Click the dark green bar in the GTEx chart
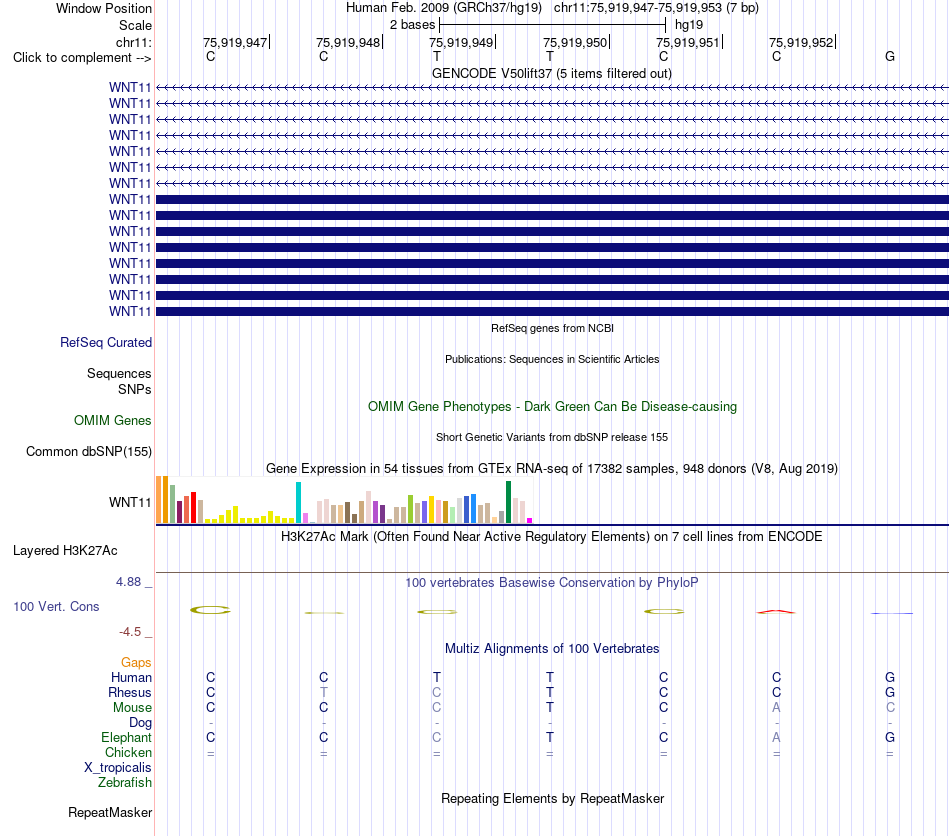950x836 pixels. coord(508,502)
